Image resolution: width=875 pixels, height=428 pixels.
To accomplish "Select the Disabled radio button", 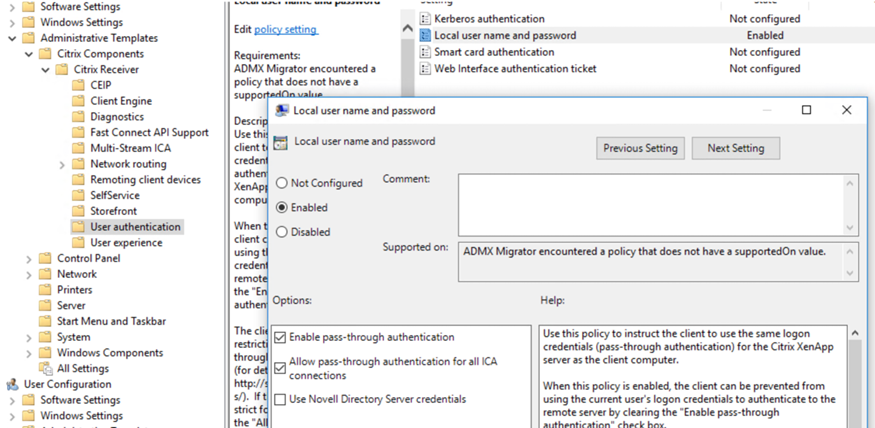I will 282,232.
